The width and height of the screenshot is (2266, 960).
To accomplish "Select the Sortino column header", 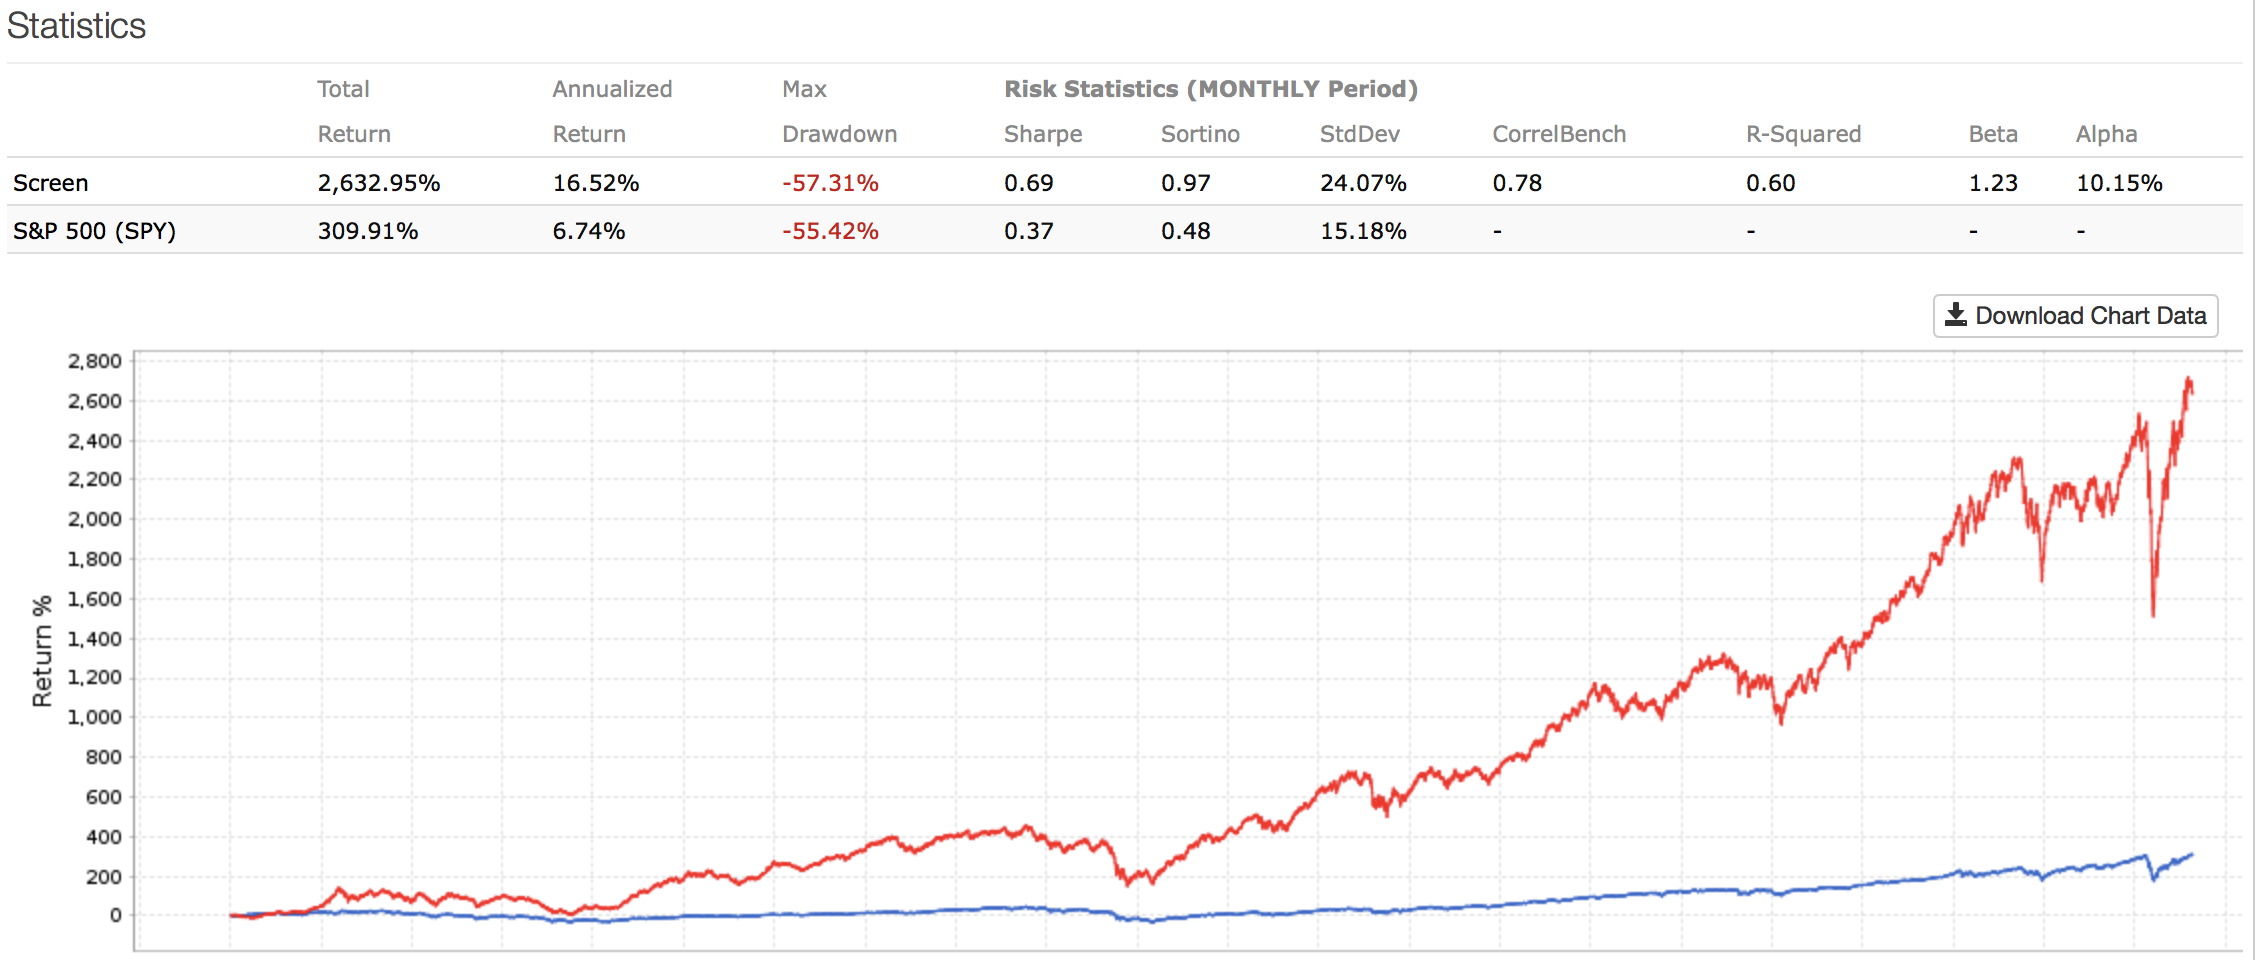I will point(1199,134).
